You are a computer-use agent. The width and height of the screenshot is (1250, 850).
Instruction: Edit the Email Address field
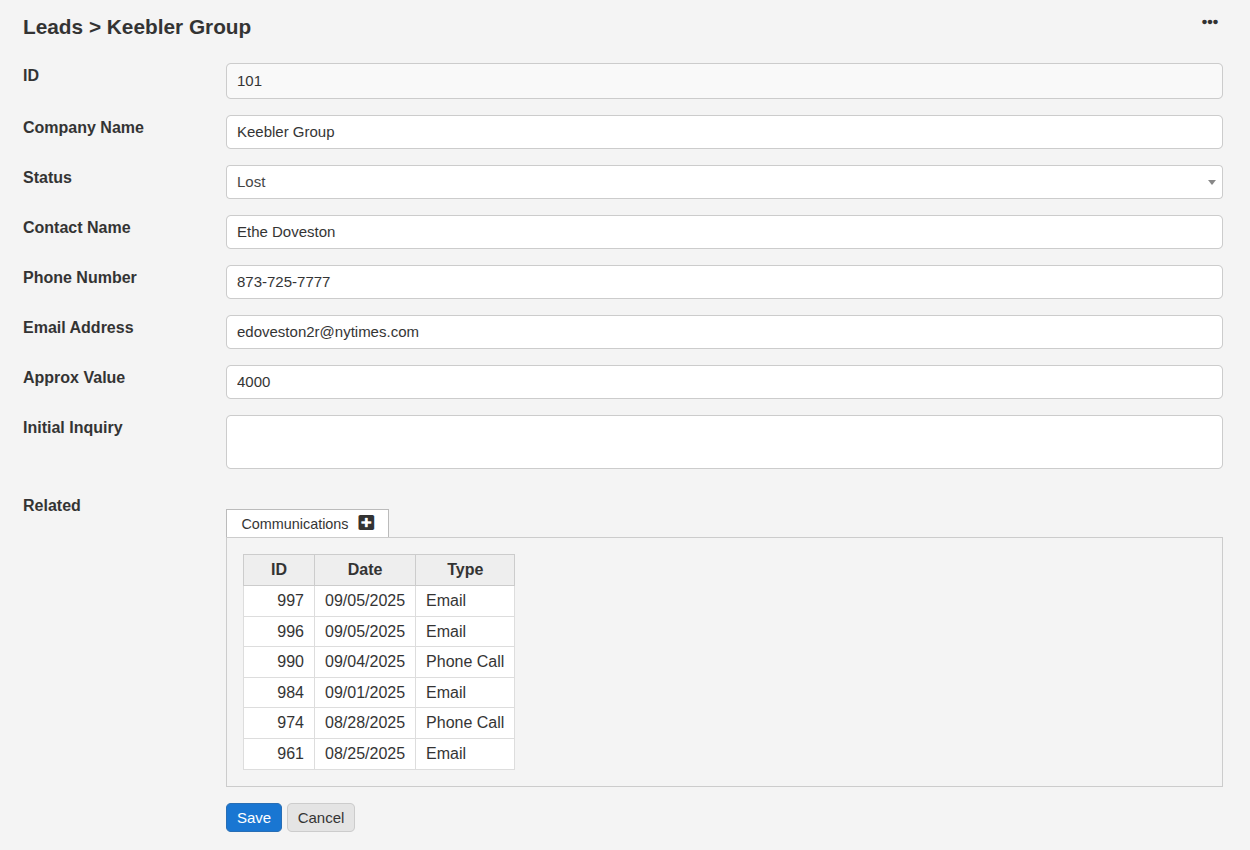point(723,332)
